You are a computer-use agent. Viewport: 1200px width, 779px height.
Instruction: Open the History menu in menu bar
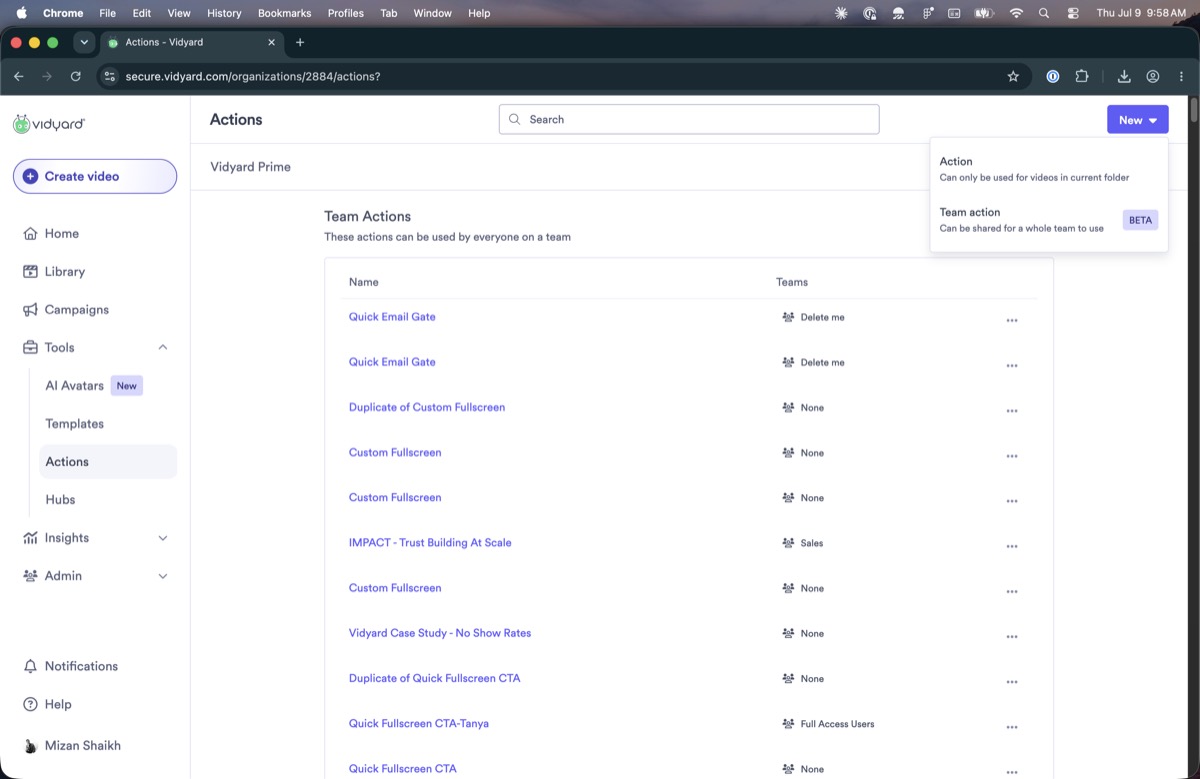click(224, 13)
